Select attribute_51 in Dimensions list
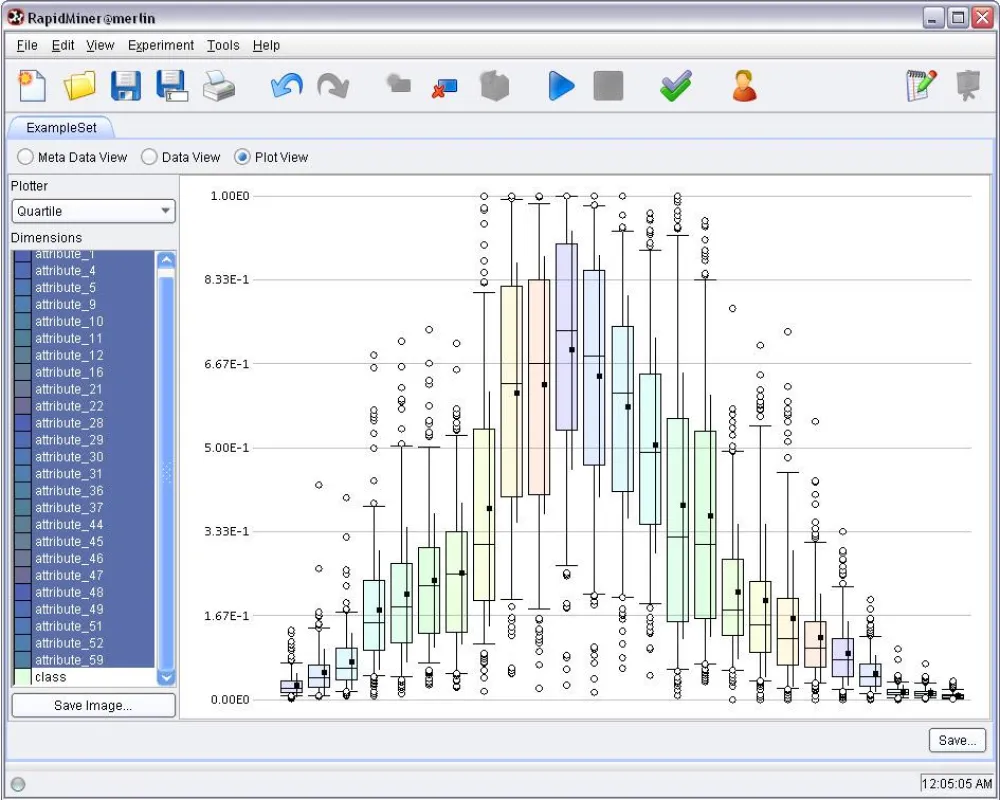The image size is (1000, 800). coord(84,626)
